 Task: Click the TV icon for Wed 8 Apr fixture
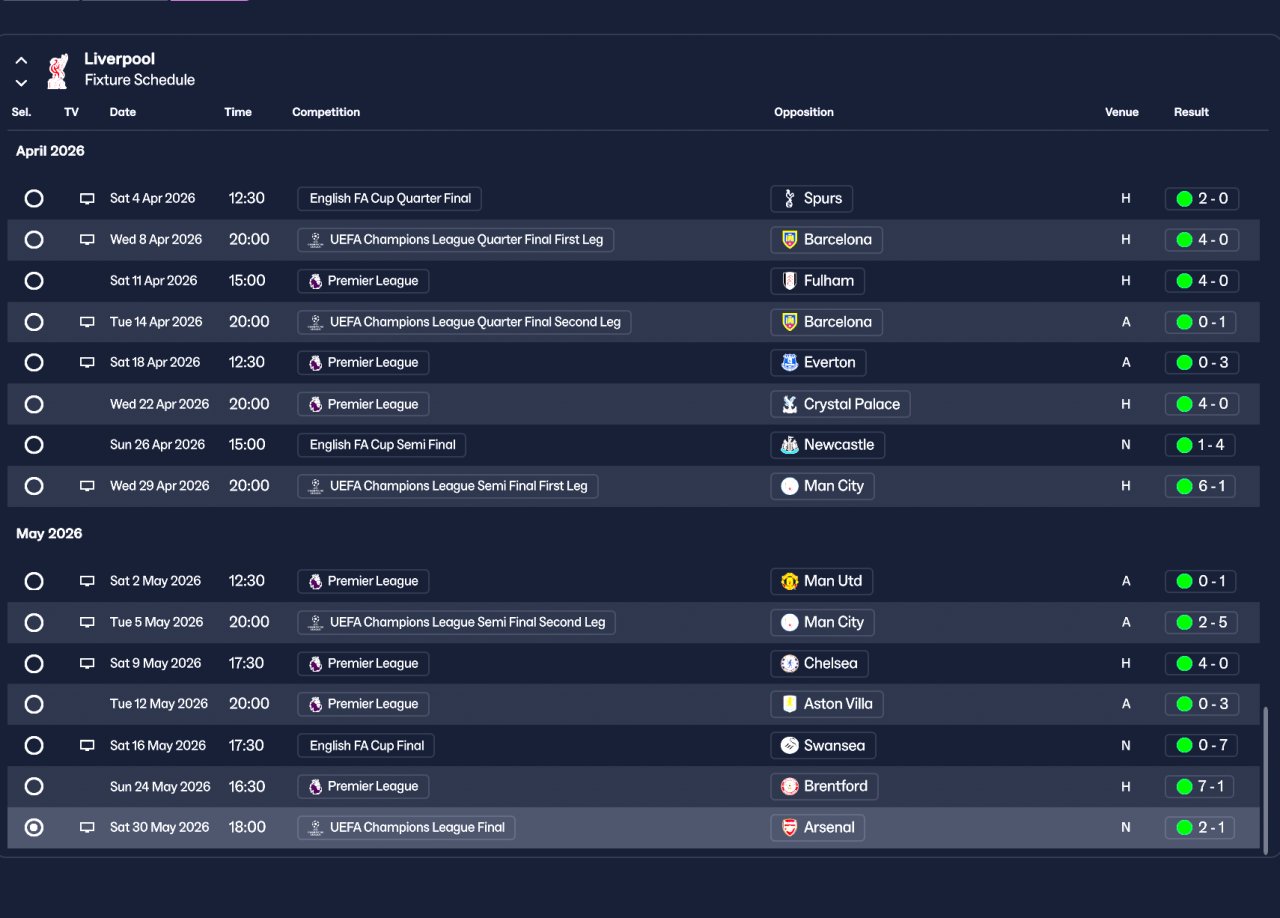point(87,240)
